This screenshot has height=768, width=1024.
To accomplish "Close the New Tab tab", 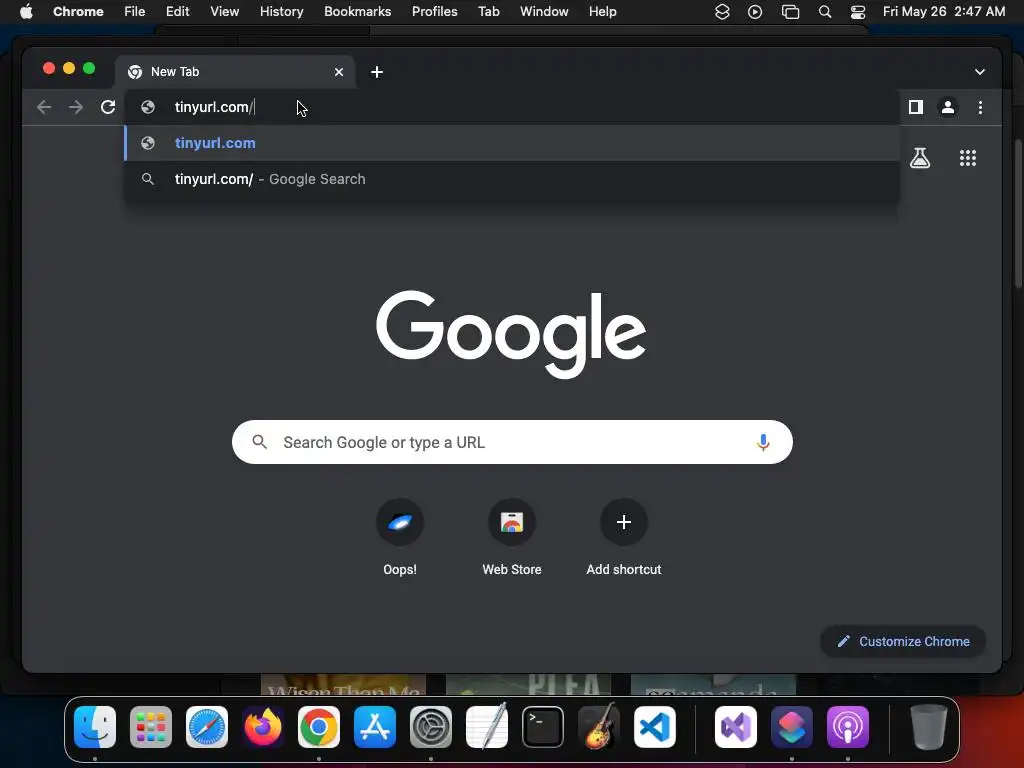I will (x=338, y=72).
